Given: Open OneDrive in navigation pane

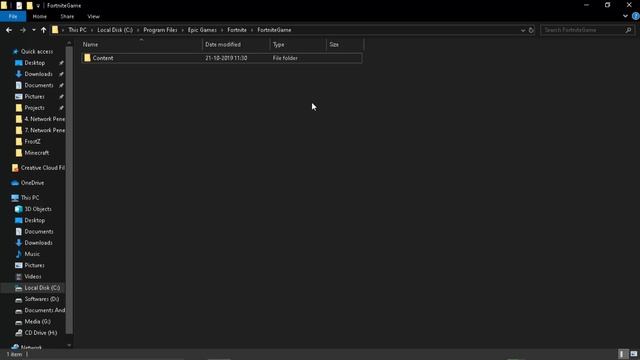Looking at the screenshot, I should pos(32,183).
